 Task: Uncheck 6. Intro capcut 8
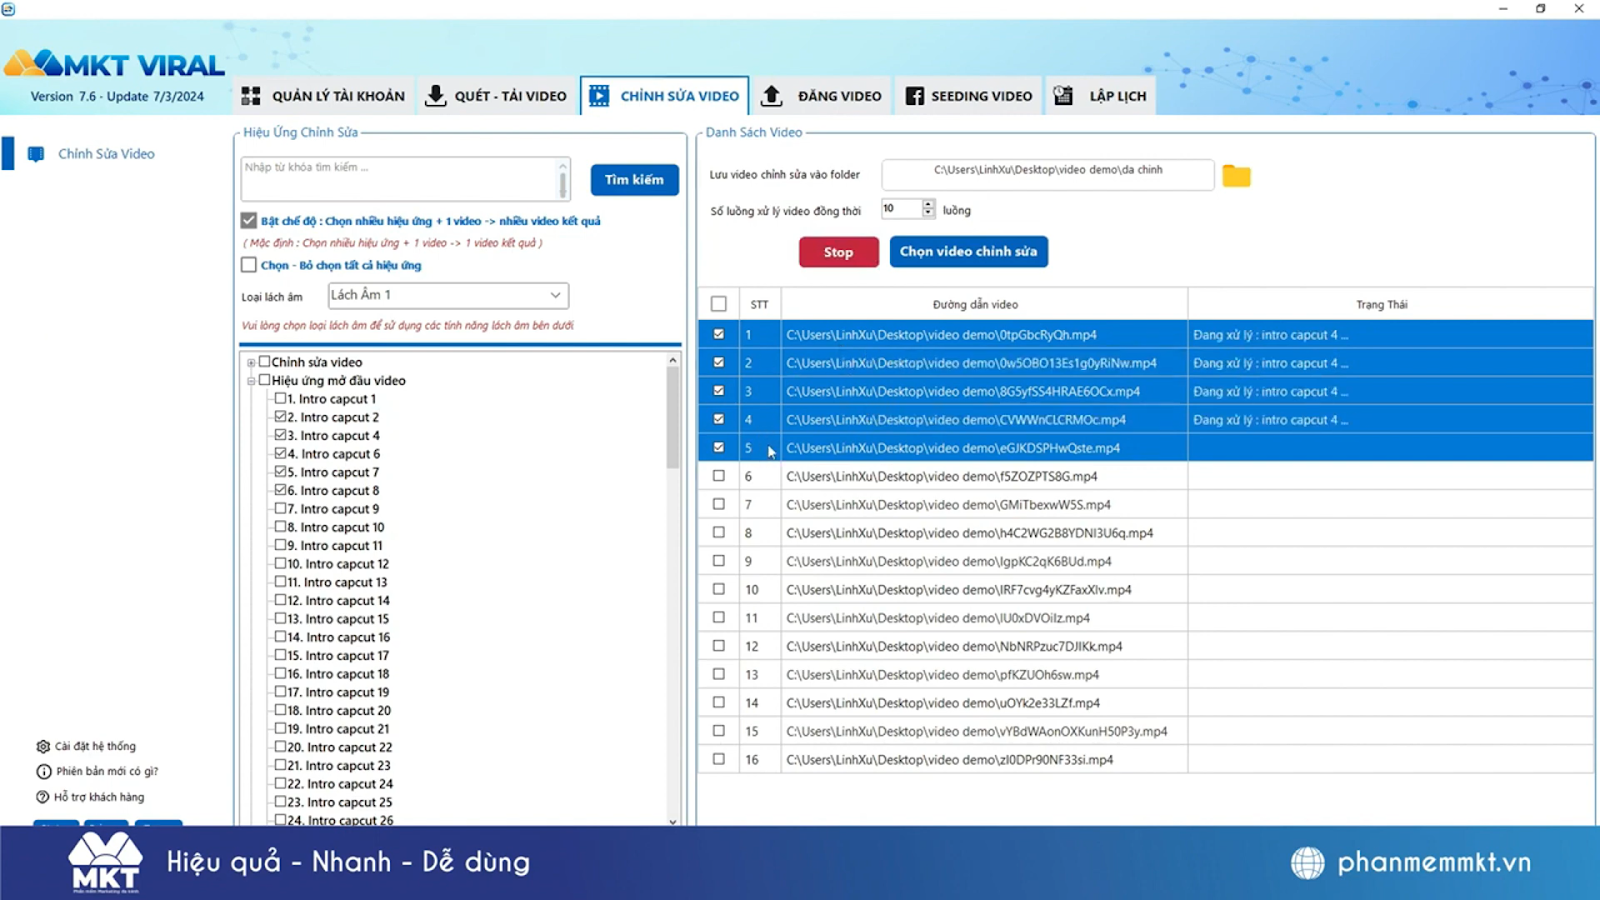point(281,490)
